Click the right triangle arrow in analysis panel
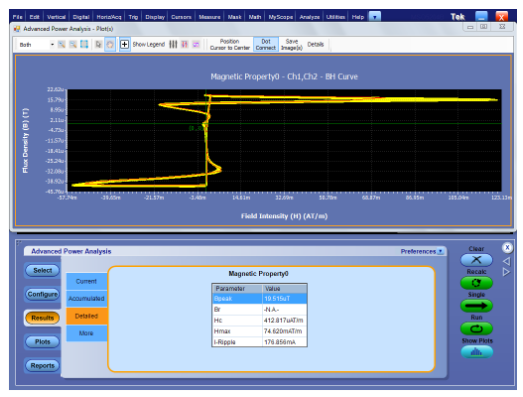The height and width of the screenshot is (397, 523). click(506, 272)
